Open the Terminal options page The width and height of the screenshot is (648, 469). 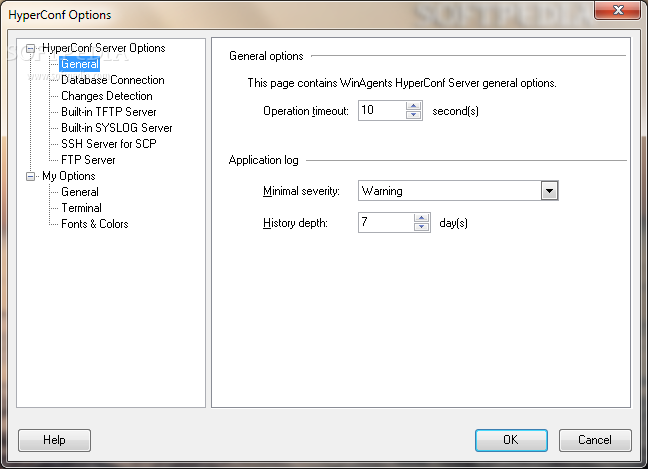(x=81, y=208)
